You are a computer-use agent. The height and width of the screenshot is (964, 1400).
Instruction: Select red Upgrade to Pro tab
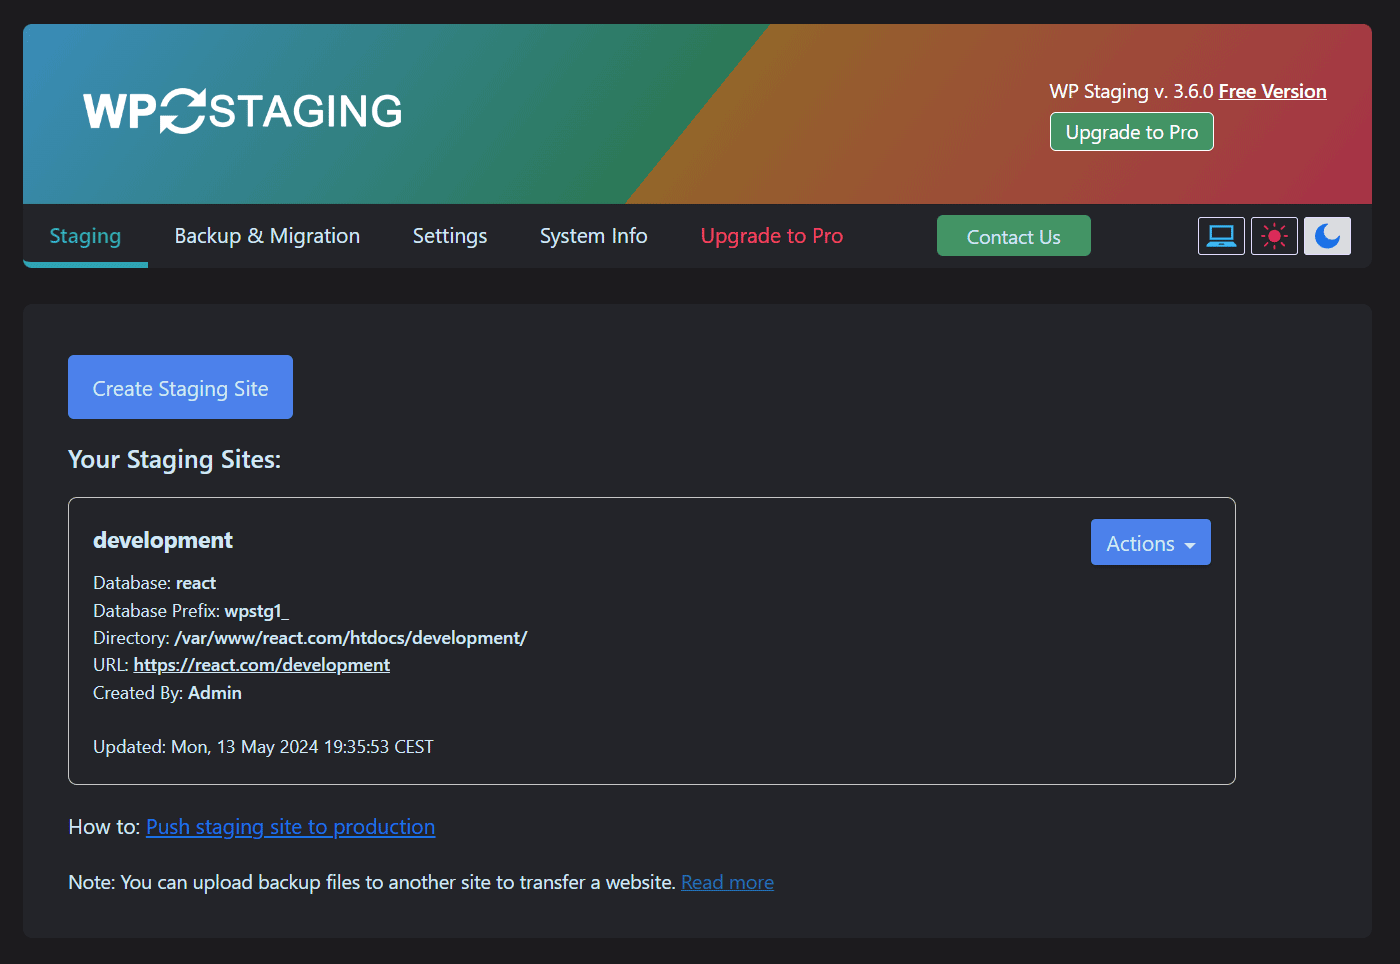point(772,236)
